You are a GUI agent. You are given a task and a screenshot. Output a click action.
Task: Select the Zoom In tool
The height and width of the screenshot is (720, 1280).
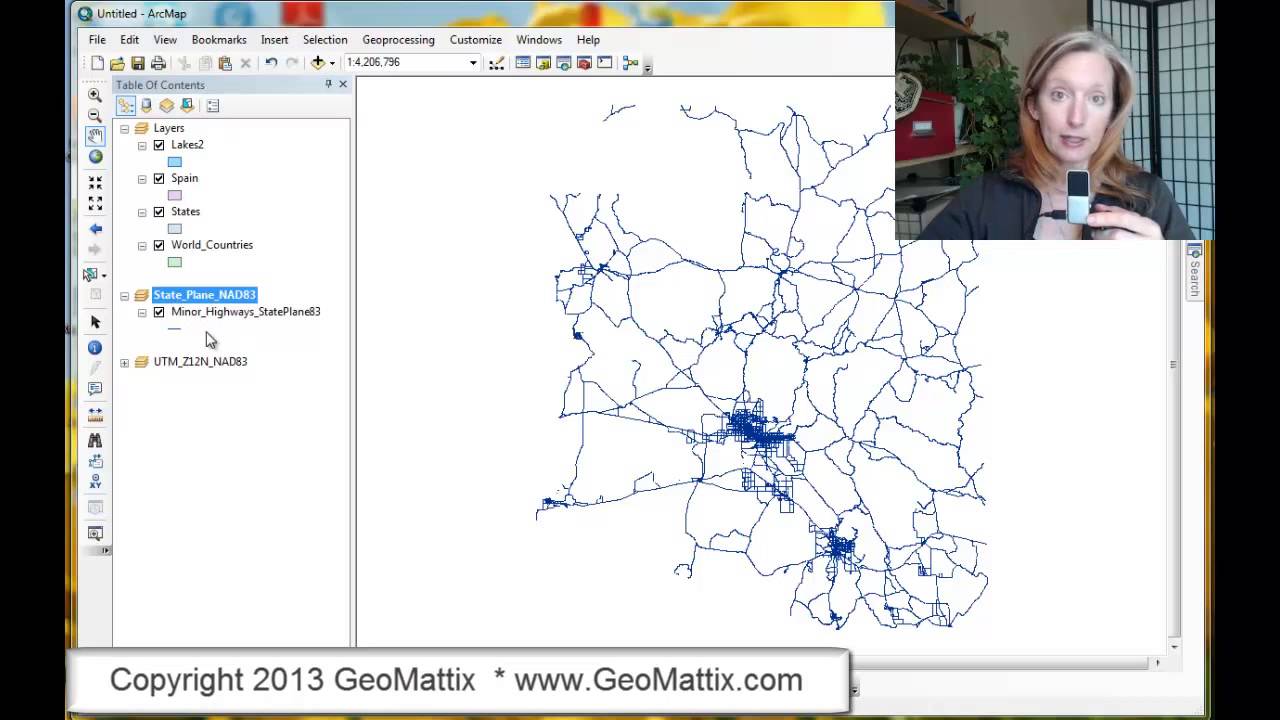point(95,95)
